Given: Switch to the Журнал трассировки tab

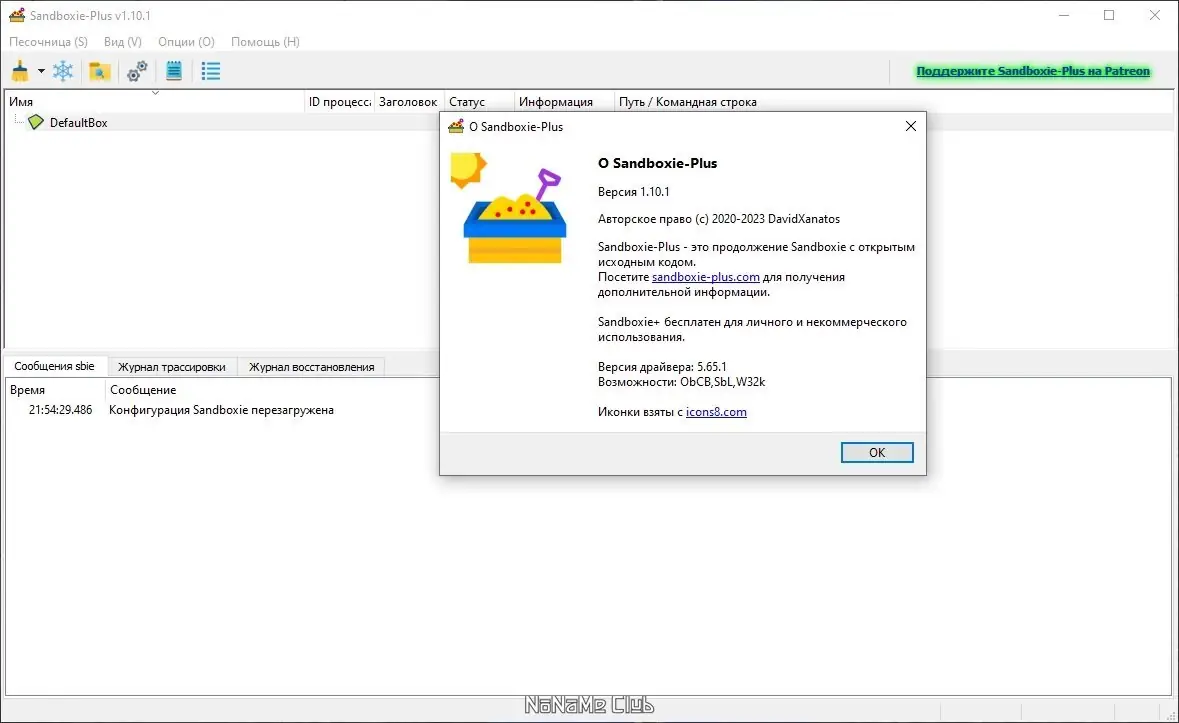Looking at the screenshot, I should (x=171, y=367).
